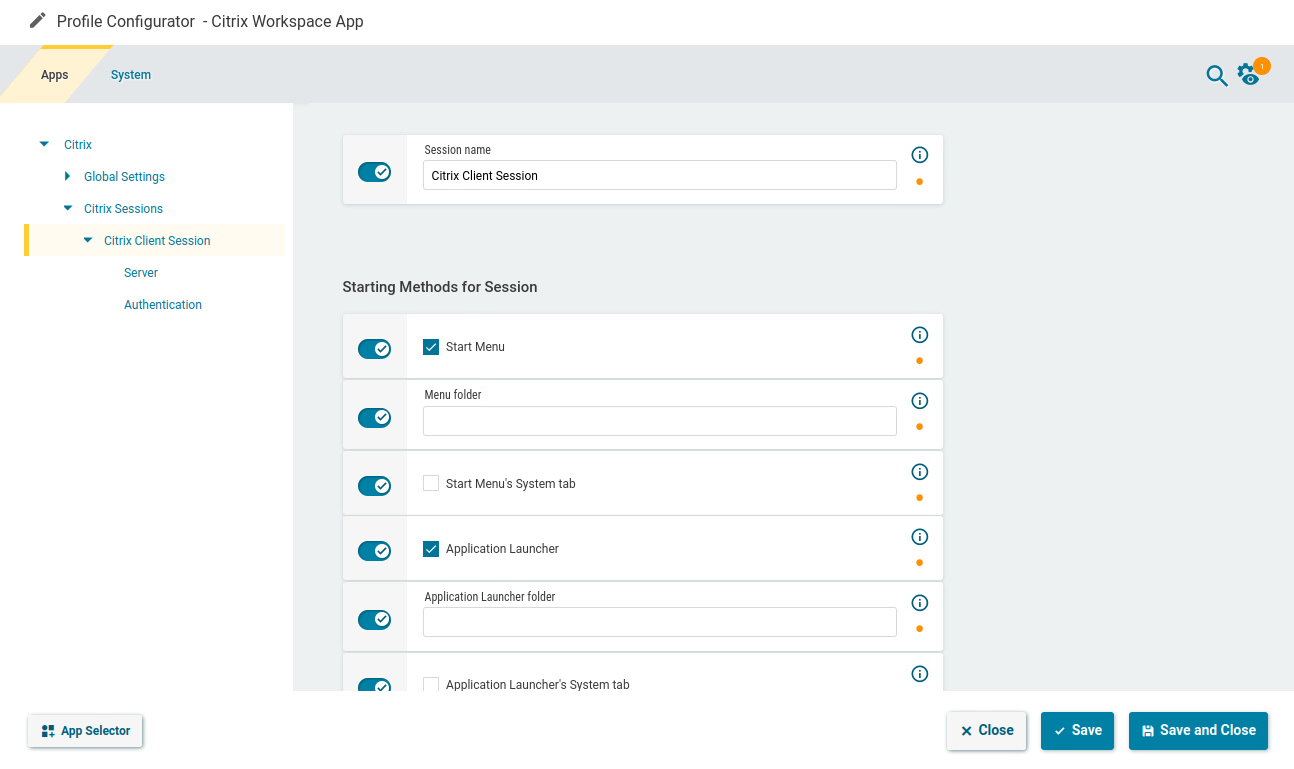Click inside the Menu folder input field
1294x769 pixels.
[x=659, y=421]
